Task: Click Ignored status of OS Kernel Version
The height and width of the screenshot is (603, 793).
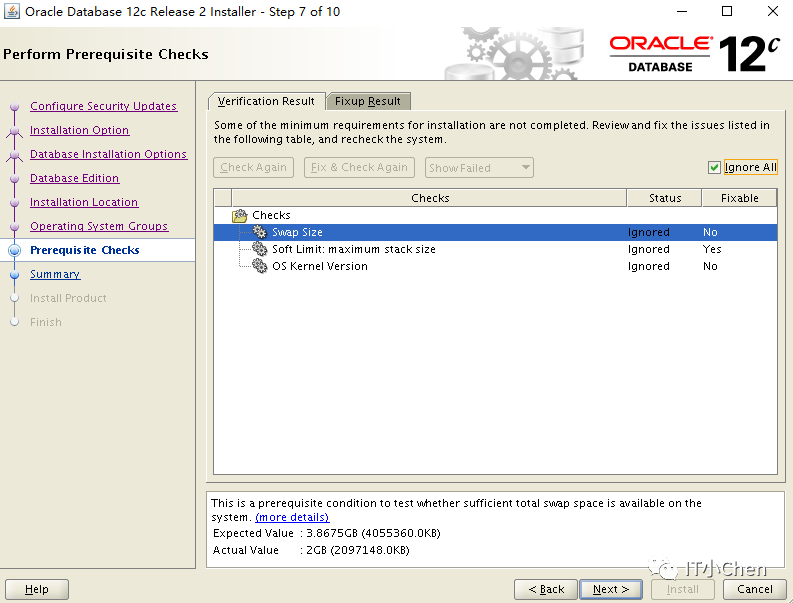Action: (648, 266)
